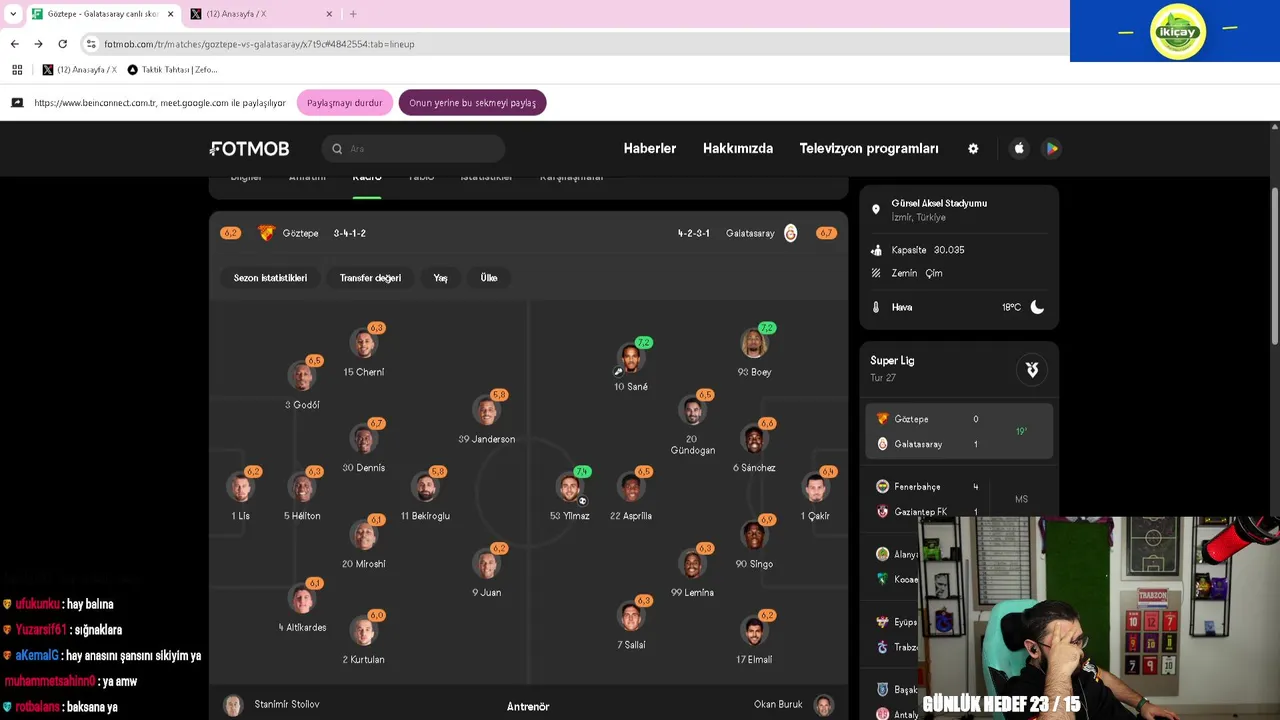Close the Göztepe - Galatasaray browser tab
This screenshot has width=1280, height=720.
tap(170, 14)
